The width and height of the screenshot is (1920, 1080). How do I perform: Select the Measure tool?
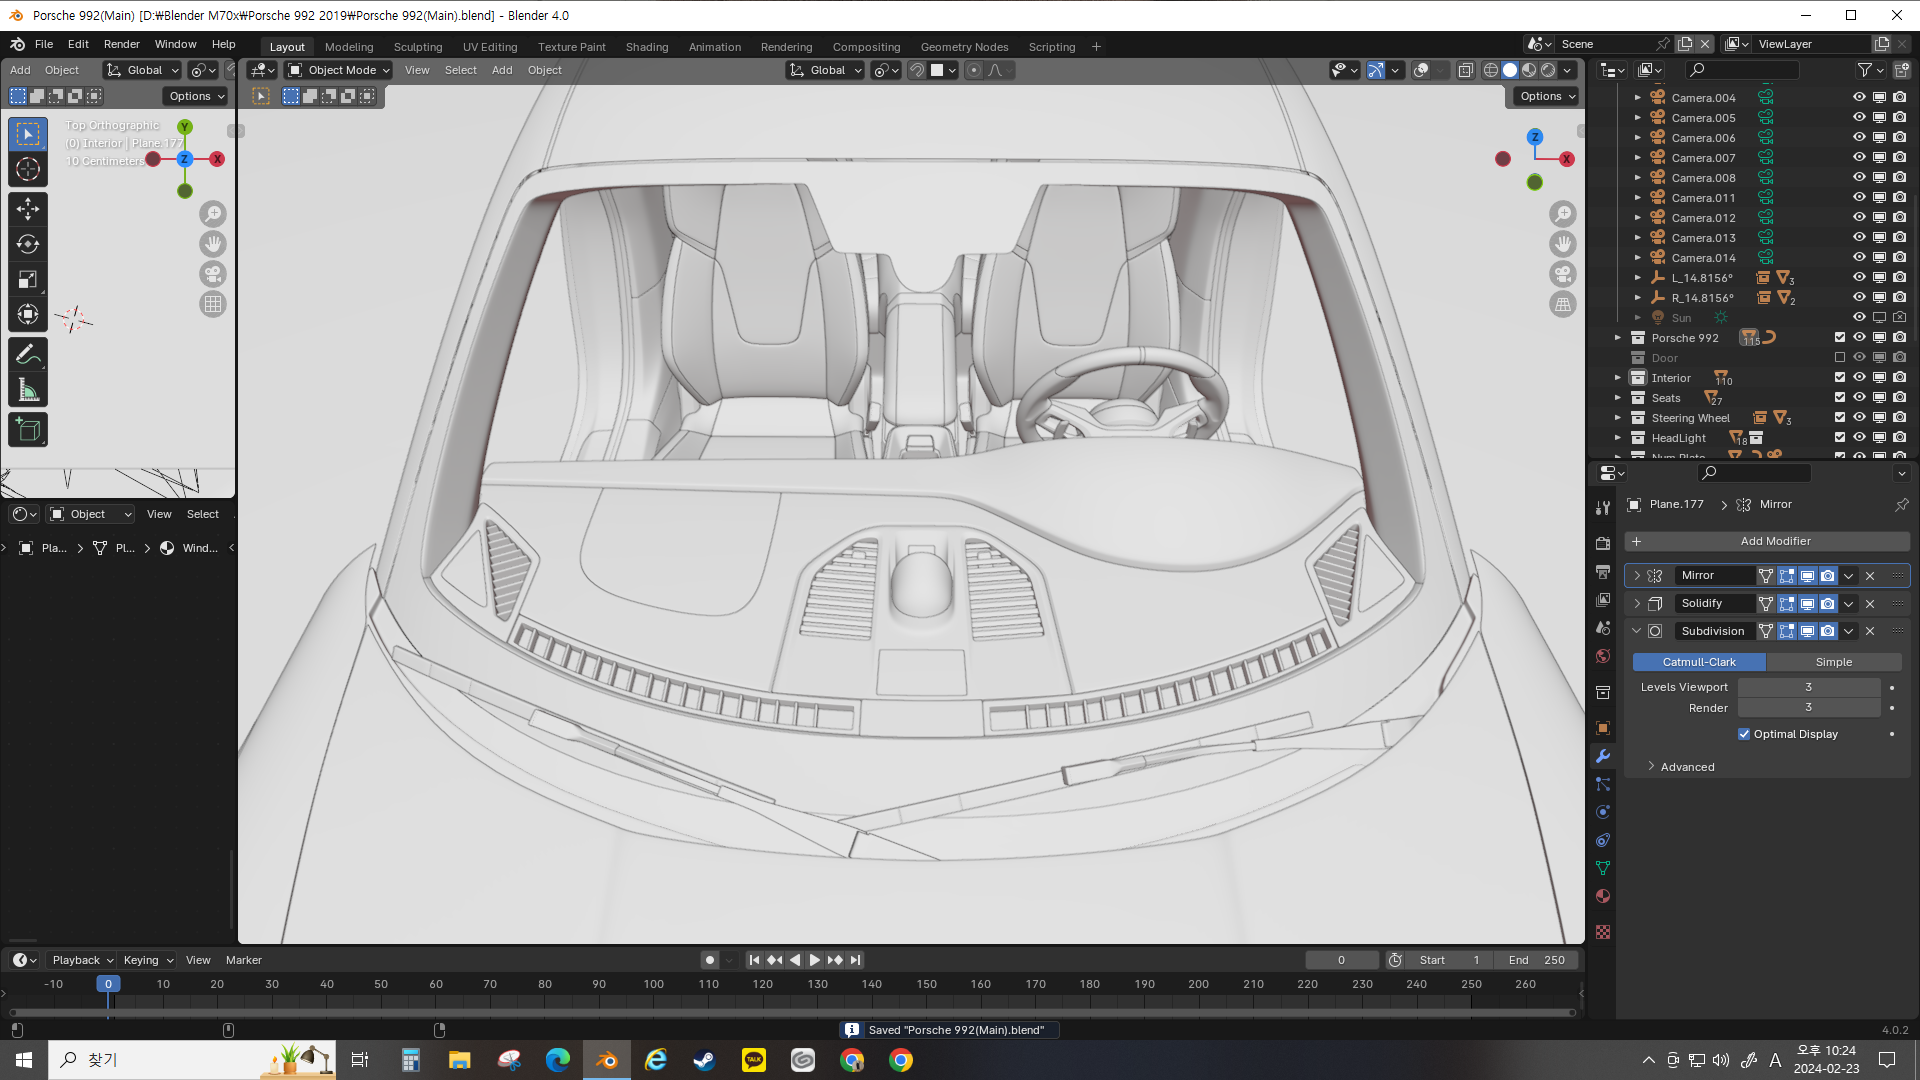tap(28, 390)
